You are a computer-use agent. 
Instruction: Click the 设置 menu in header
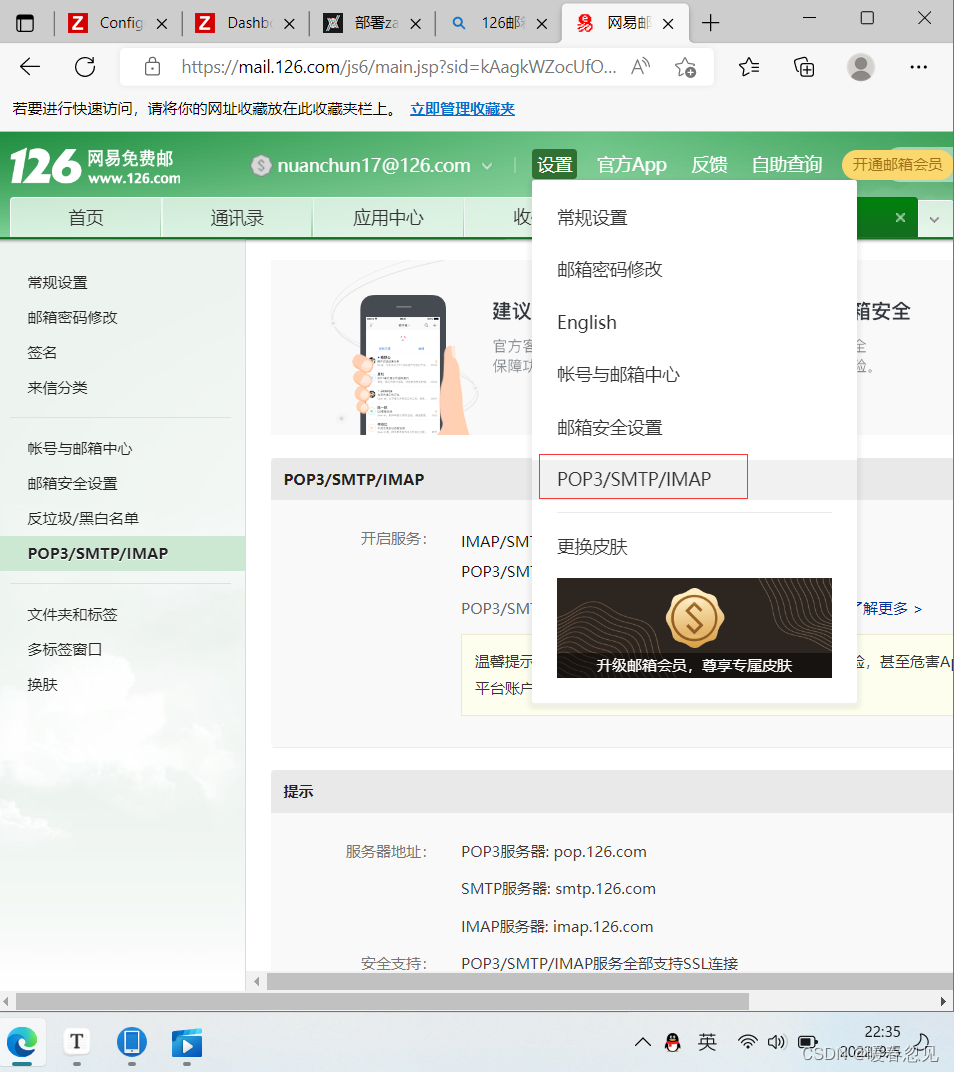(x=555, y=165)
